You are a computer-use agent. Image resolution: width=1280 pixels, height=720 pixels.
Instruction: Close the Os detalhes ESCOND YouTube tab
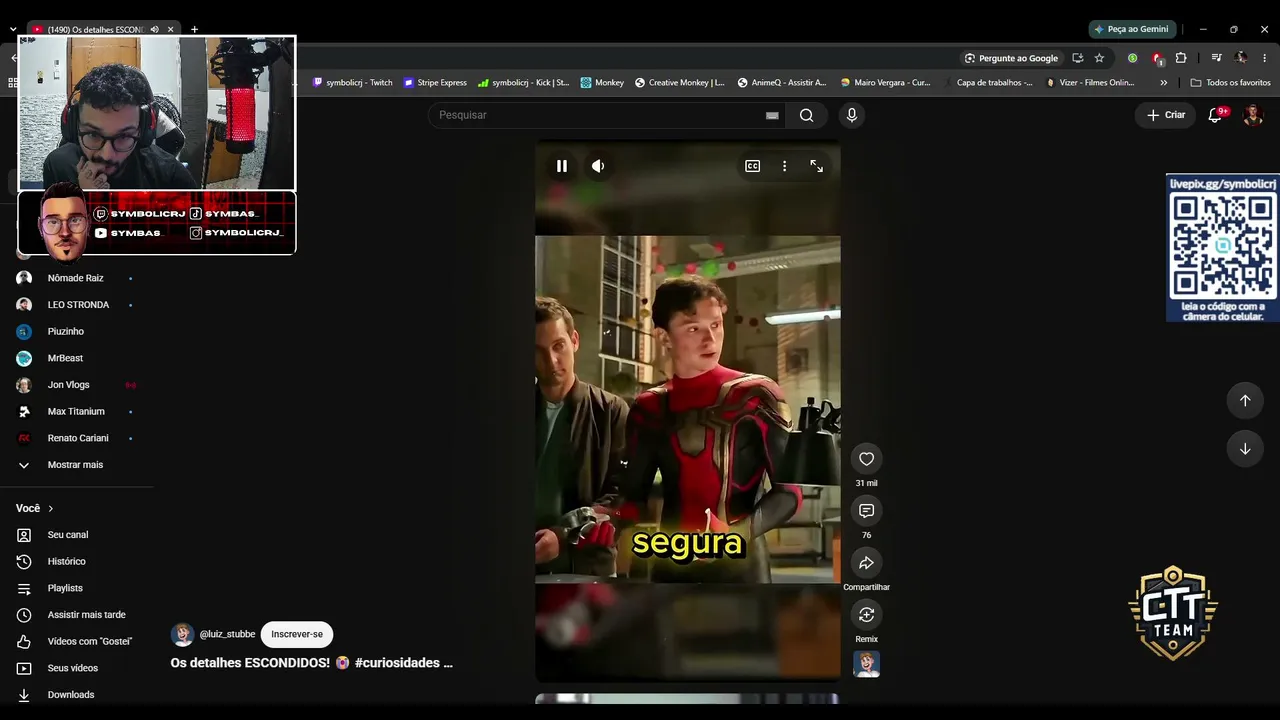click(170, 30)
